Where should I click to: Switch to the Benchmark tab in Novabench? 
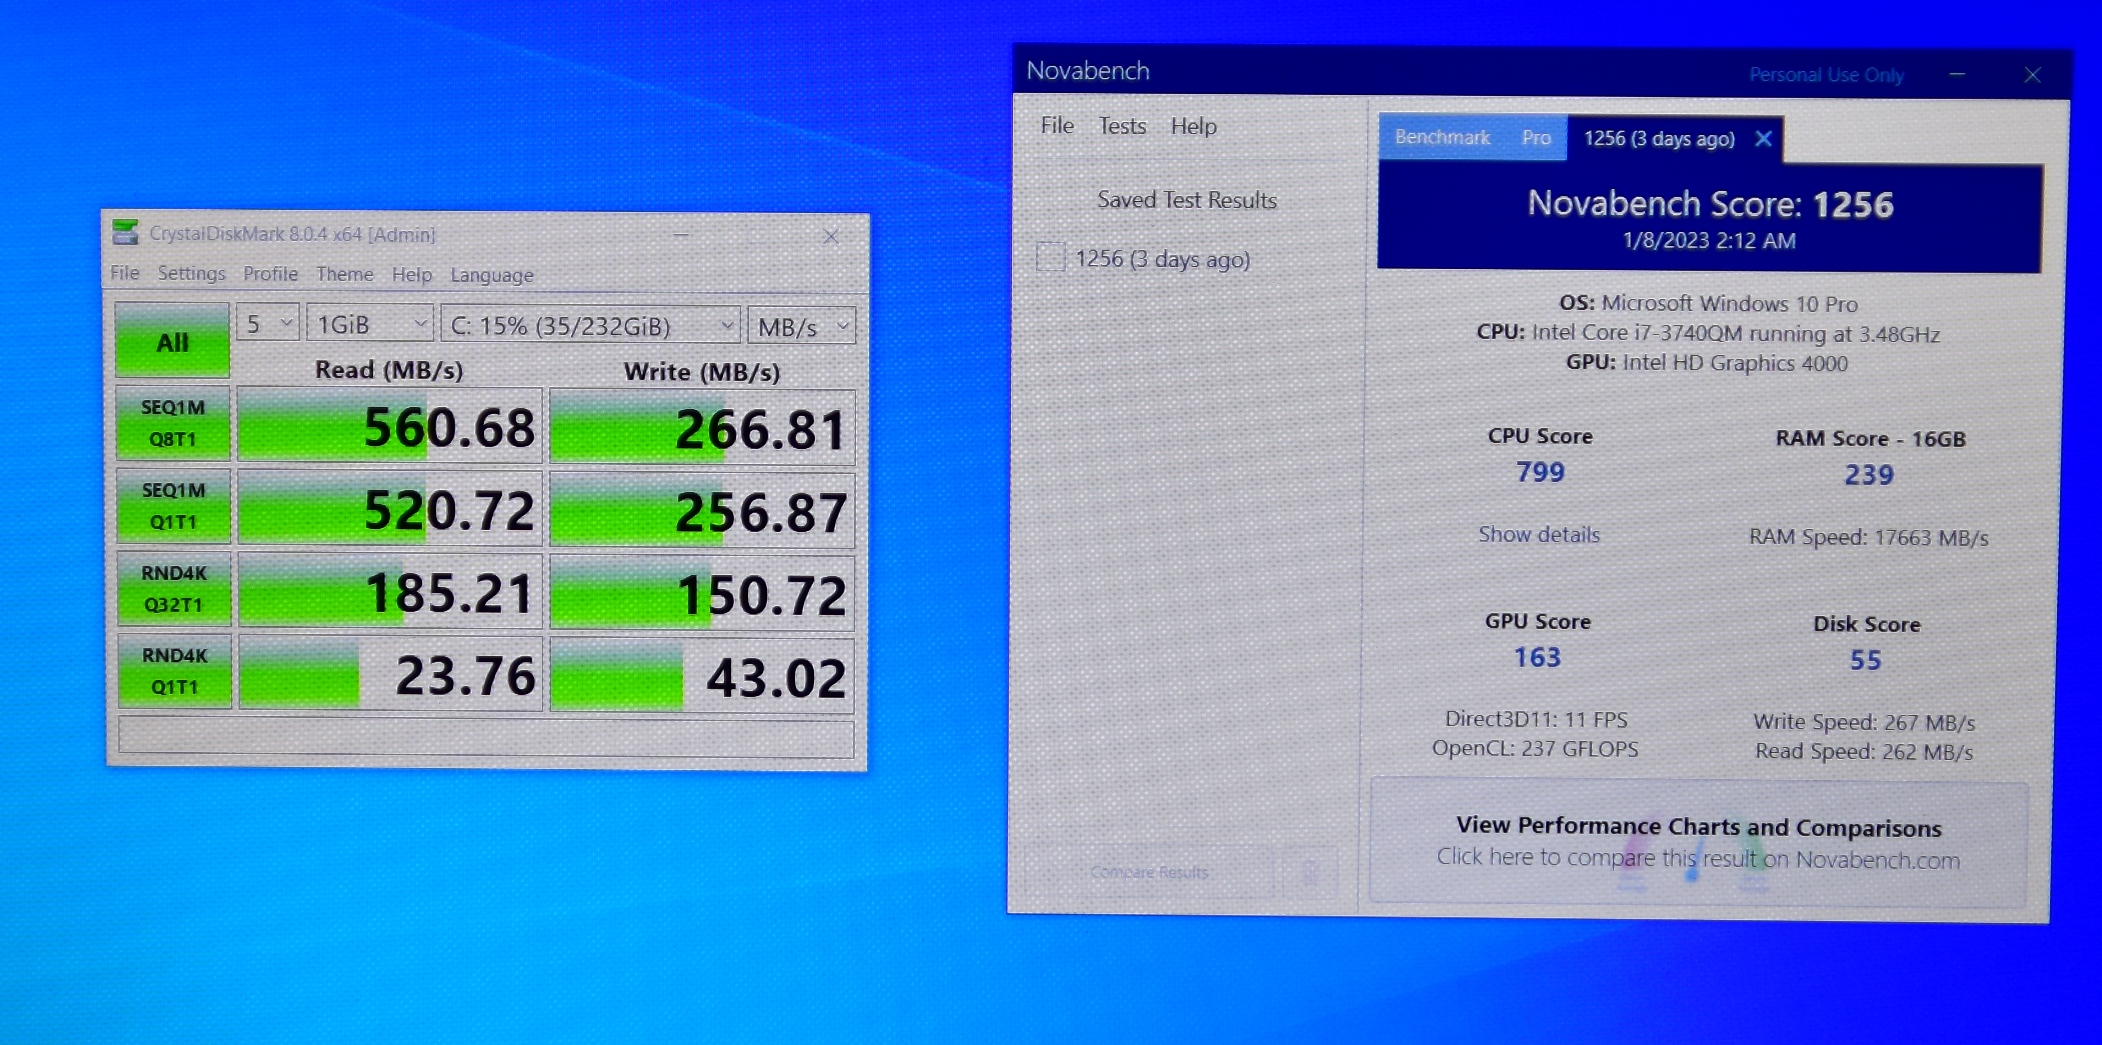click(1442, 137)
